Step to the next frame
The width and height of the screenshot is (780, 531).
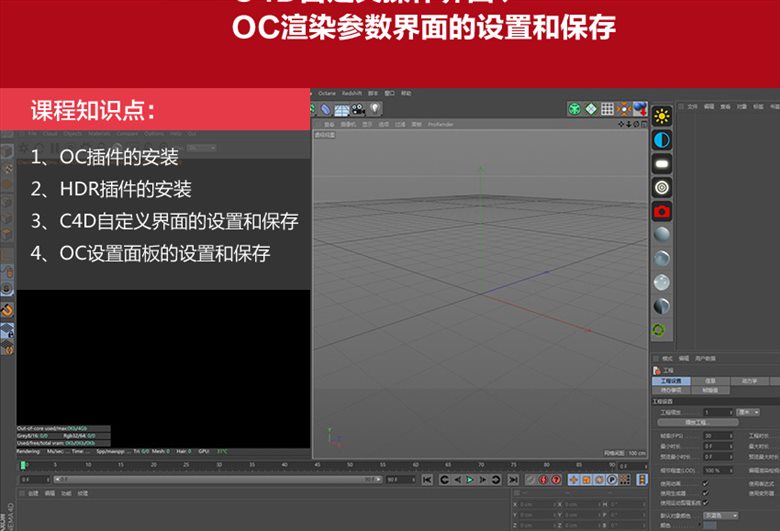point(483,480)
